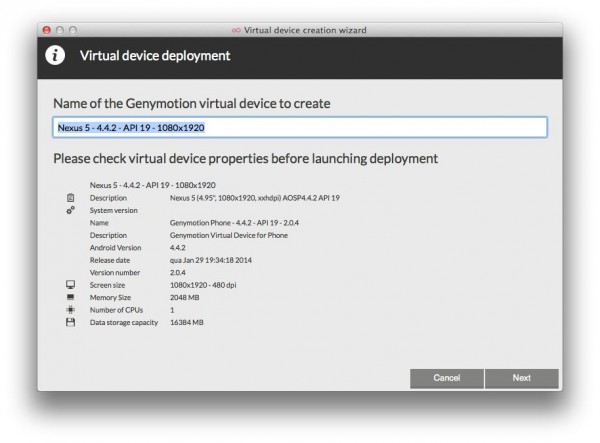The height and width of the screenshot is (443, 600).
Task: Click 'Please check virtual device properties' heading
Action: point(245,159)
